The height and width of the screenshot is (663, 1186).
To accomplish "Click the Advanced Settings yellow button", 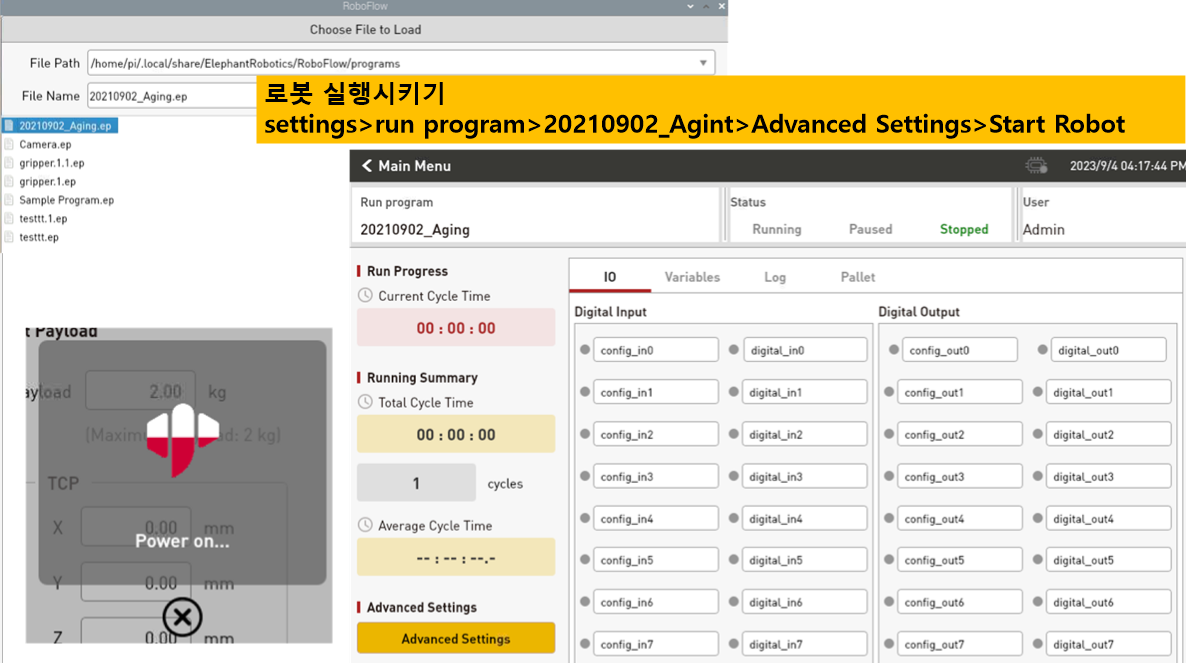I will point(456,638).
